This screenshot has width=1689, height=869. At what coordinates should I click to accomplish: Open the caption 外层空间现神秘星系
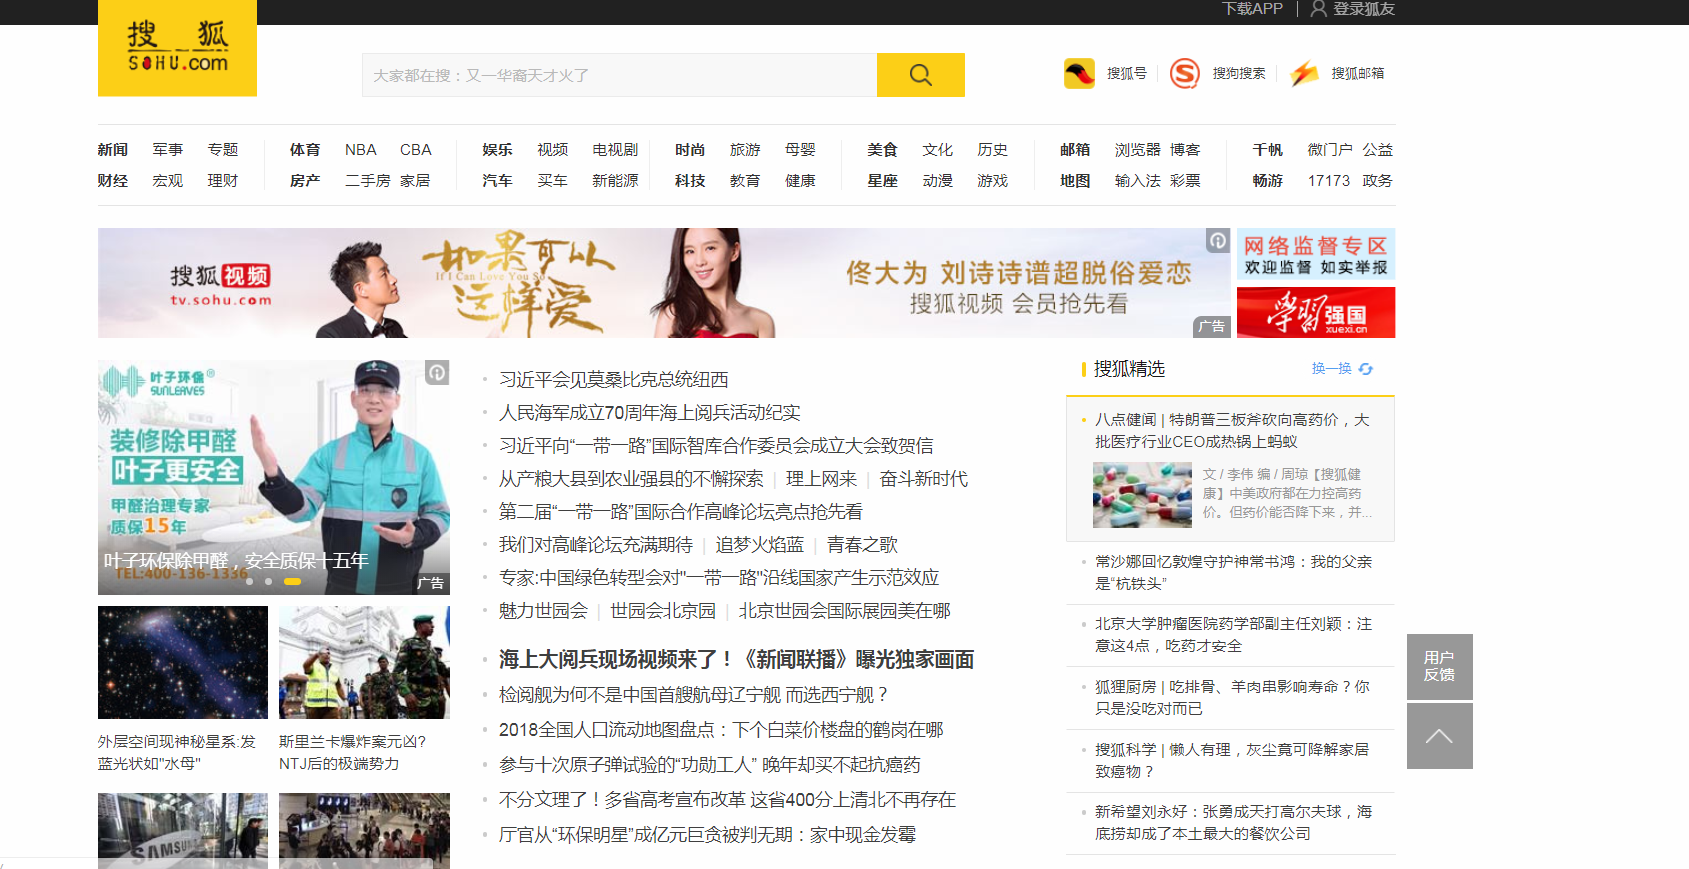177,753
